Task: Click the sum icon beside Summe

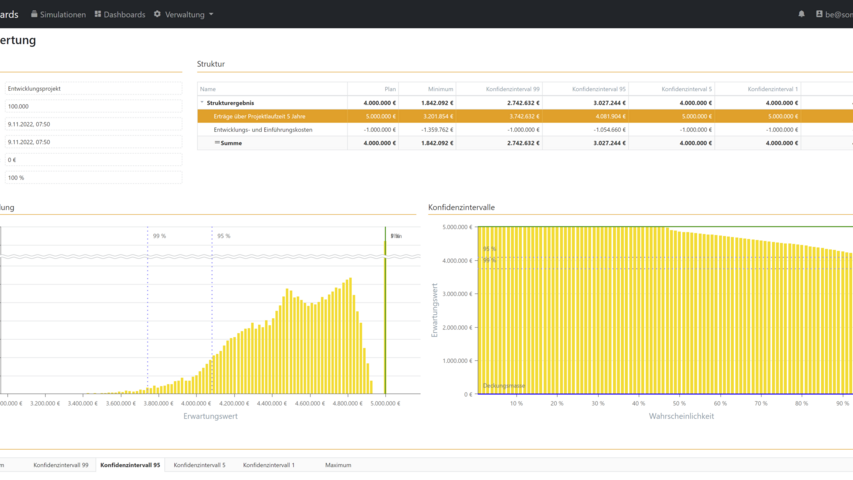Action: 217,143
